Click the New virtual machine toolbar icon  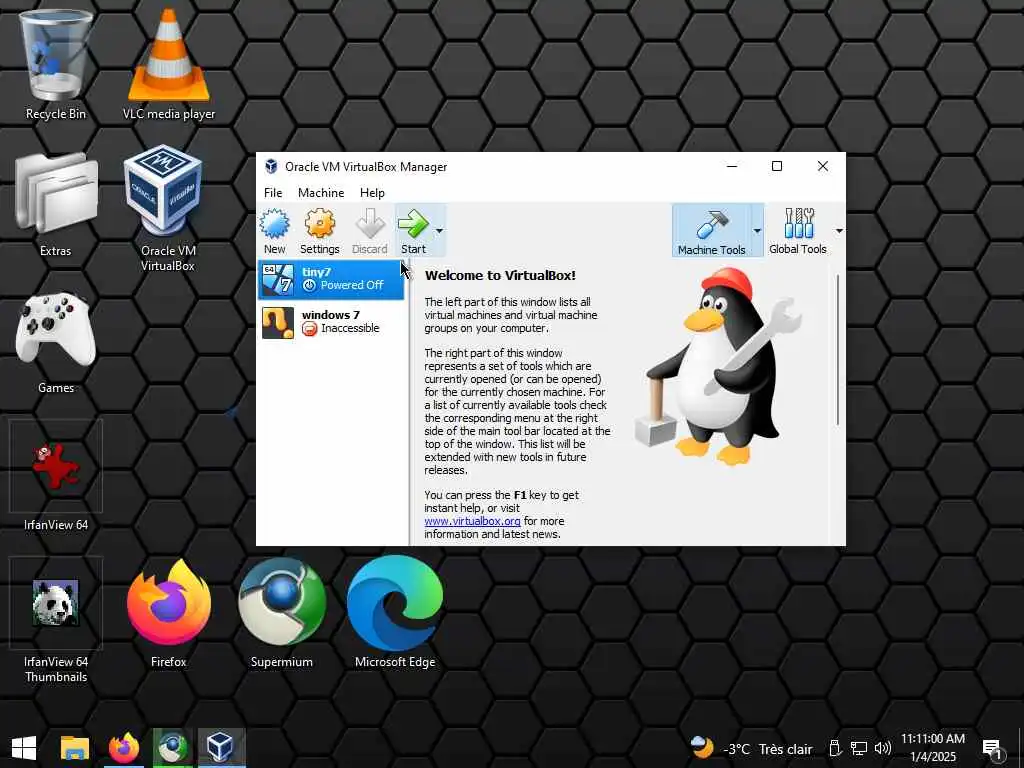(274, 231)
